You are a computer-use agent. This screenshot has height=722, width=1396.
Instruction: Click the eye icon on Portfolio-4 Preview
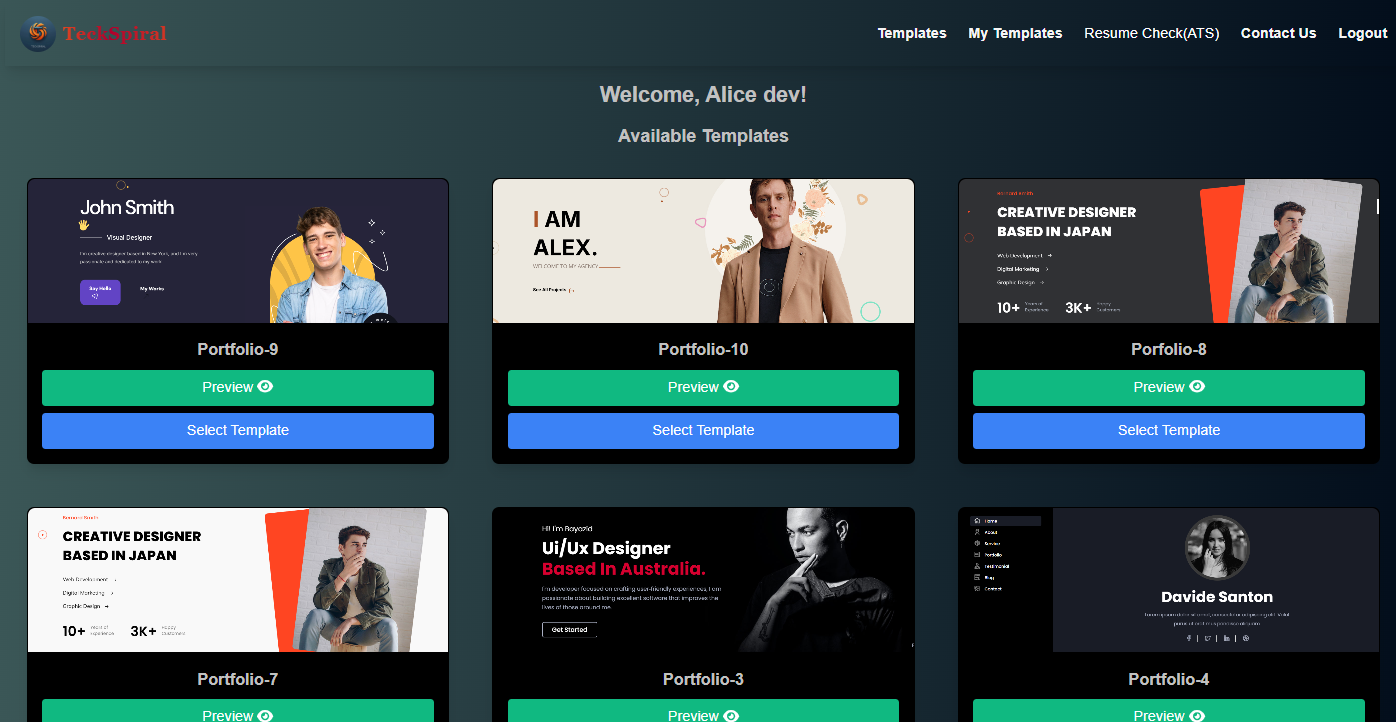(1197, 715)
